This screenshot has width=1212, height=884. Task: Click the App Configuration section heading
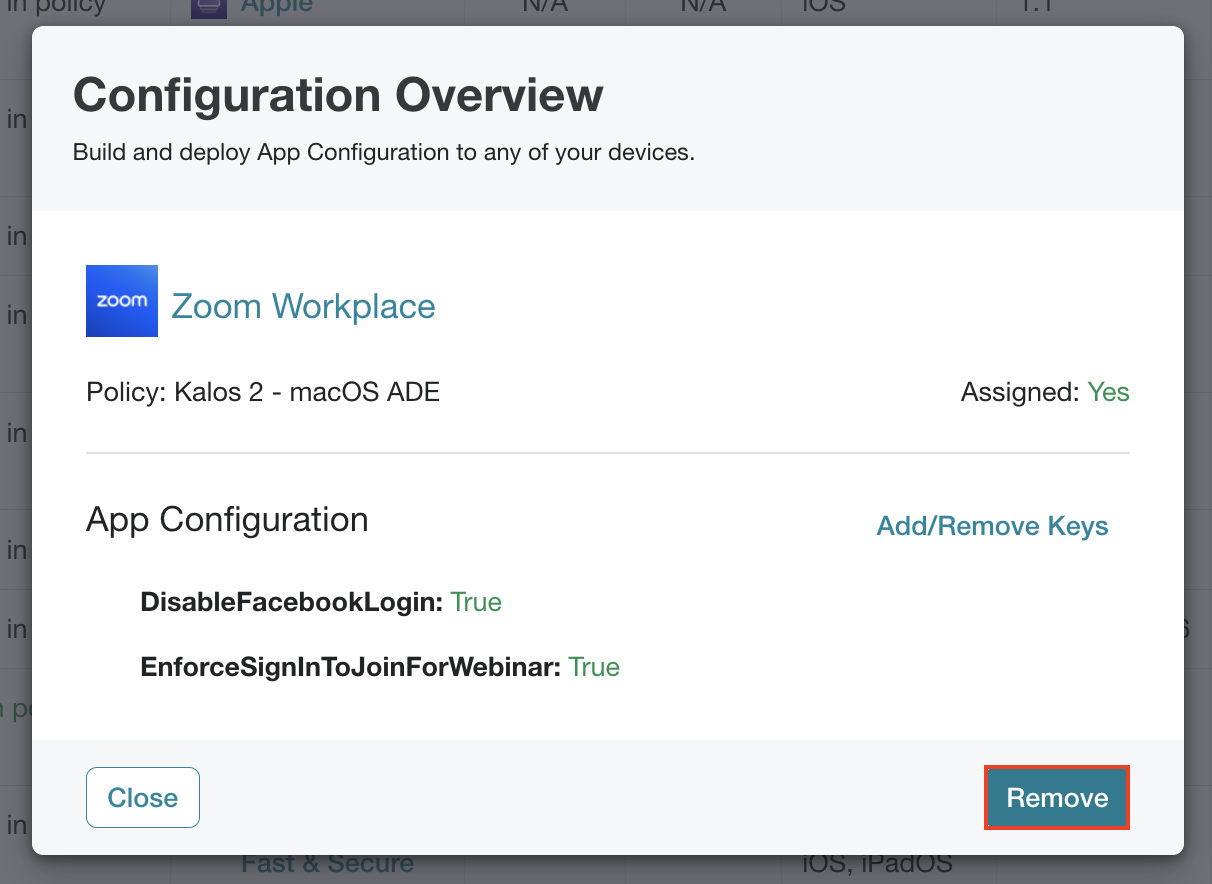pos(227,520)
